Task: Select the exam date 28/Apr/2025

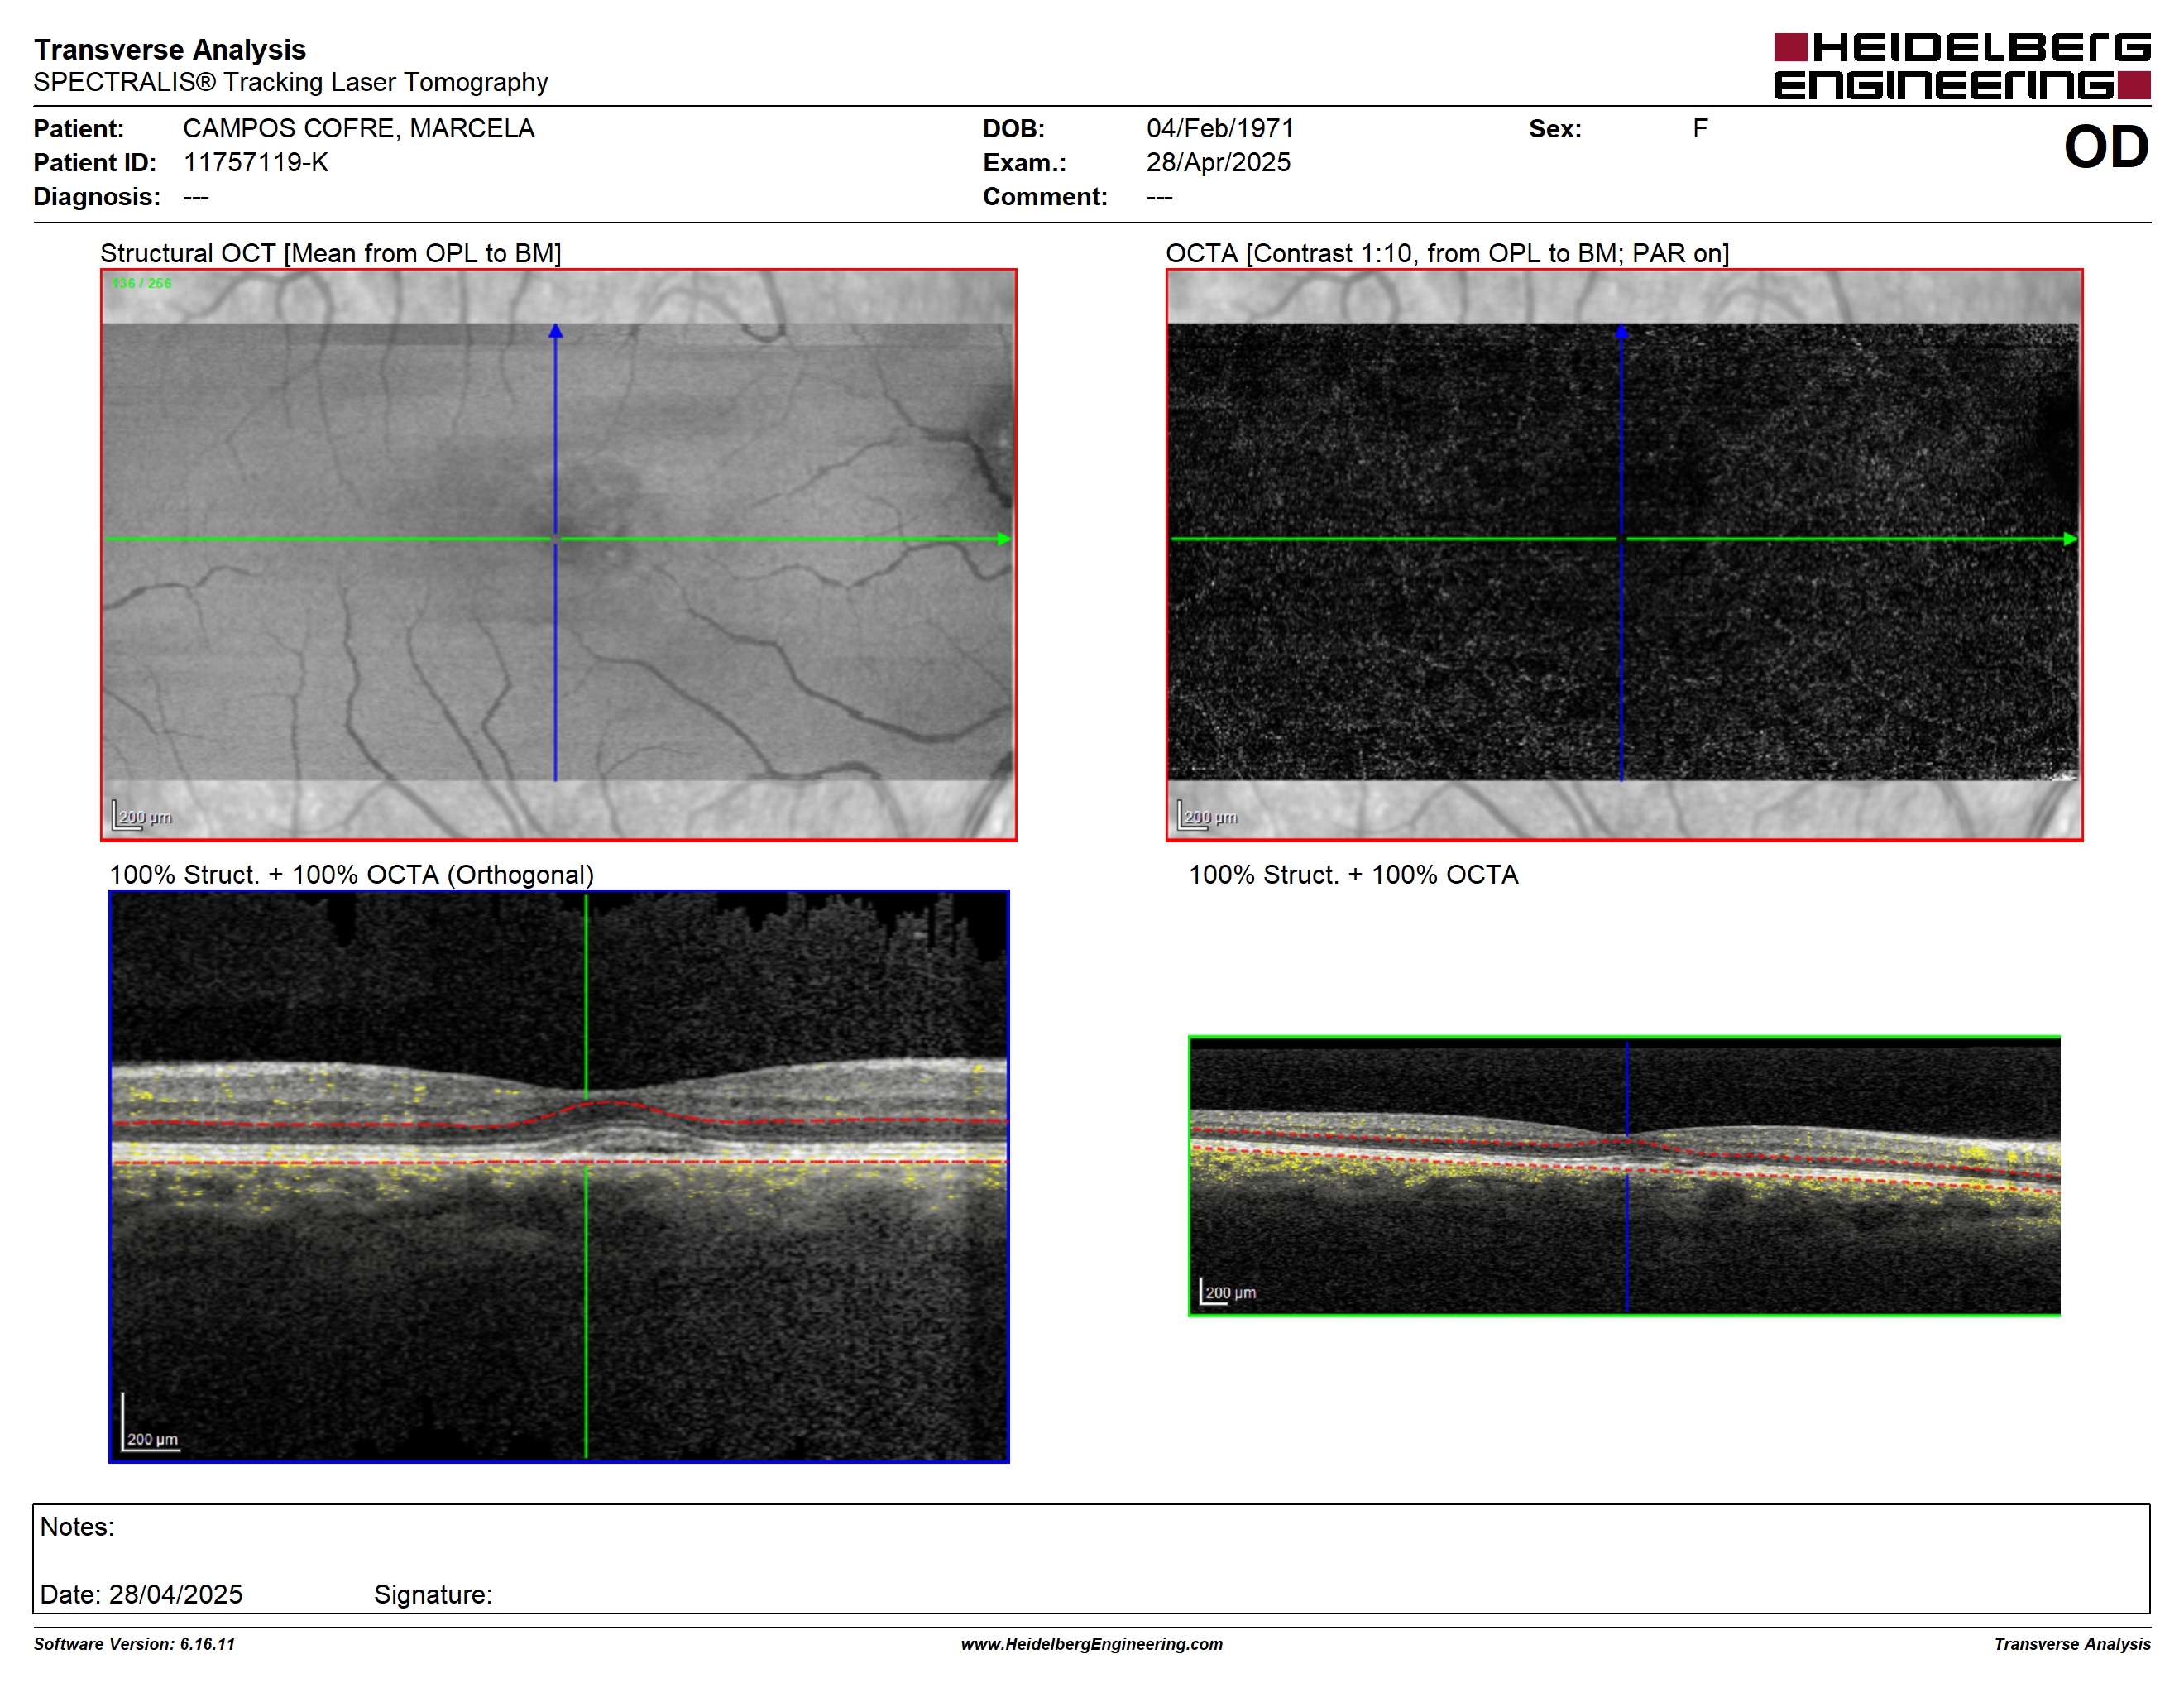Action: tap(1218, 162)
